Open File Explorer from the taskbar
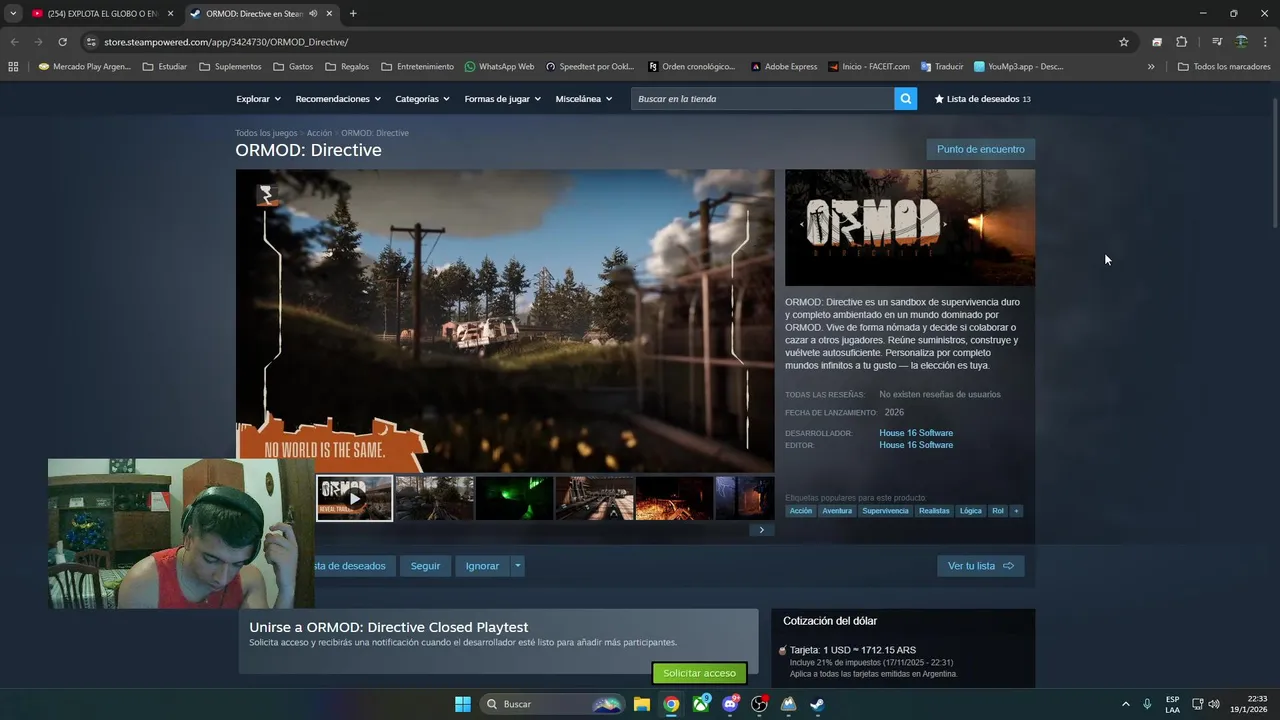 tap(642, 704)
